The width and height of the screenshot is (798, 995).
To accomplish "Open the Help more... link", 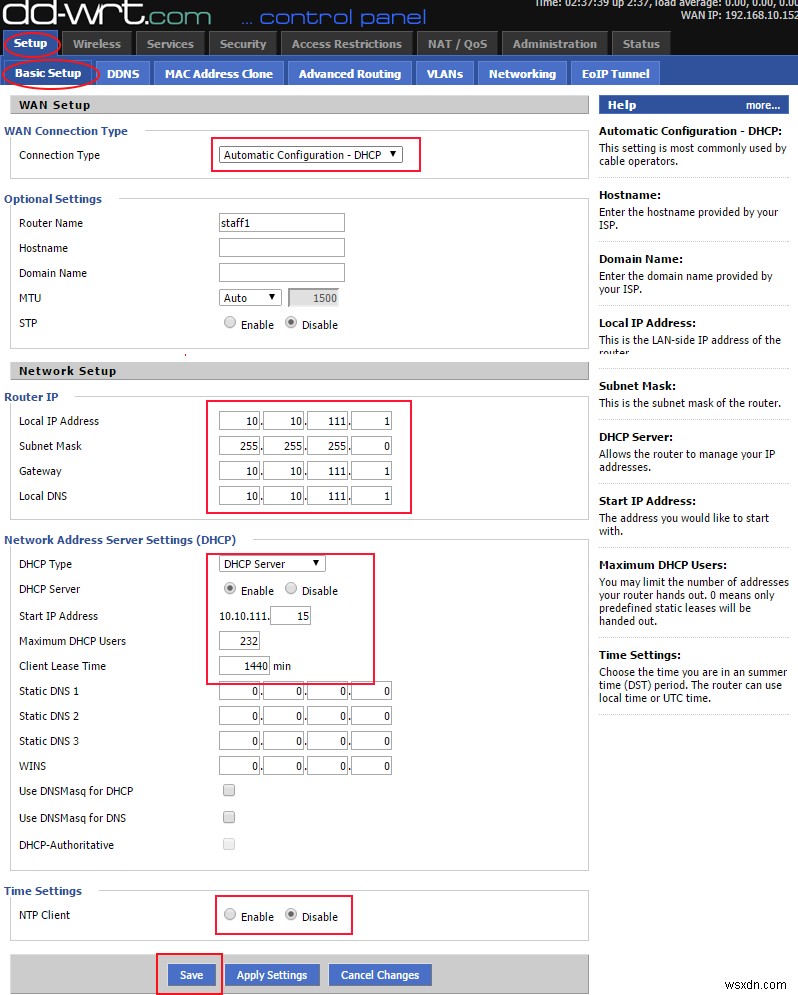I will (762, 105).
